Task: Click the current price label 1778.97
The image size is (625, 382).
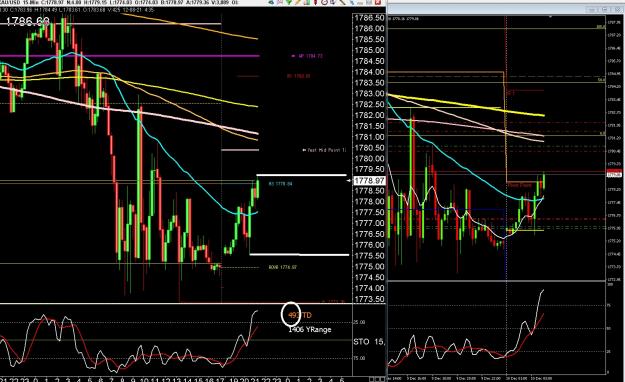Action: point(369,181)
